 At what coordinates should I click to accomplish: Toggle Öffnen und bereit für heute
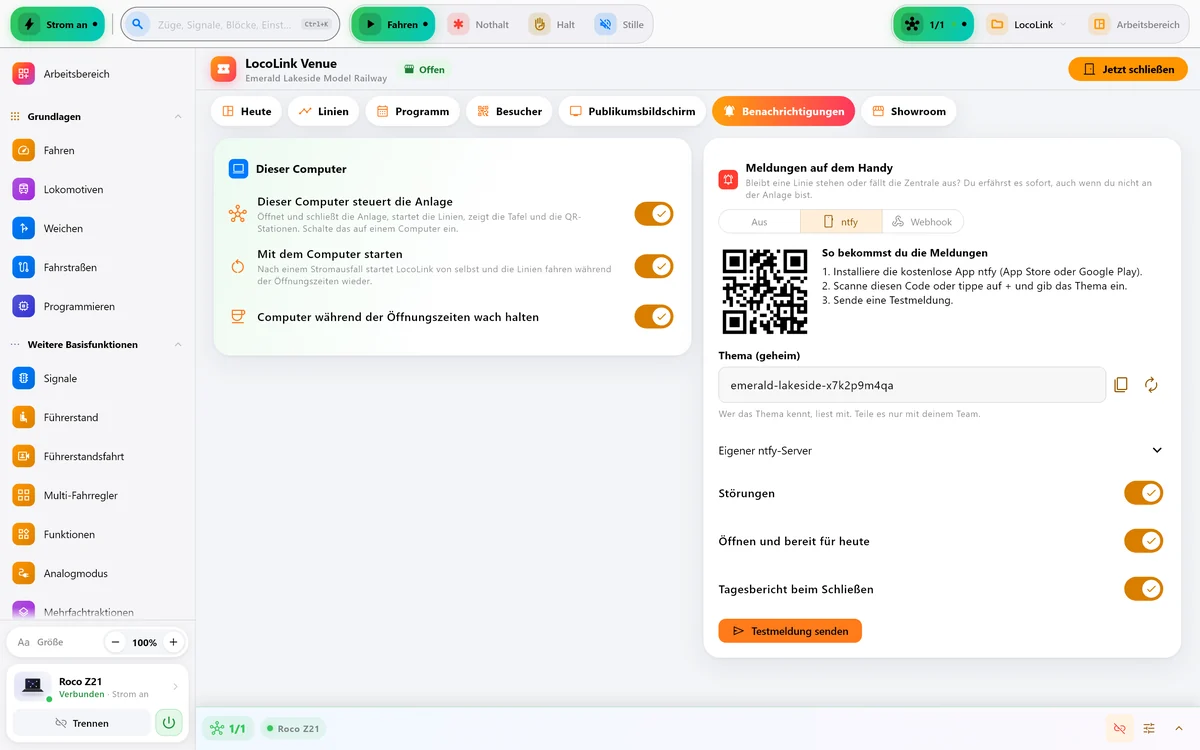click(1144, 541)
